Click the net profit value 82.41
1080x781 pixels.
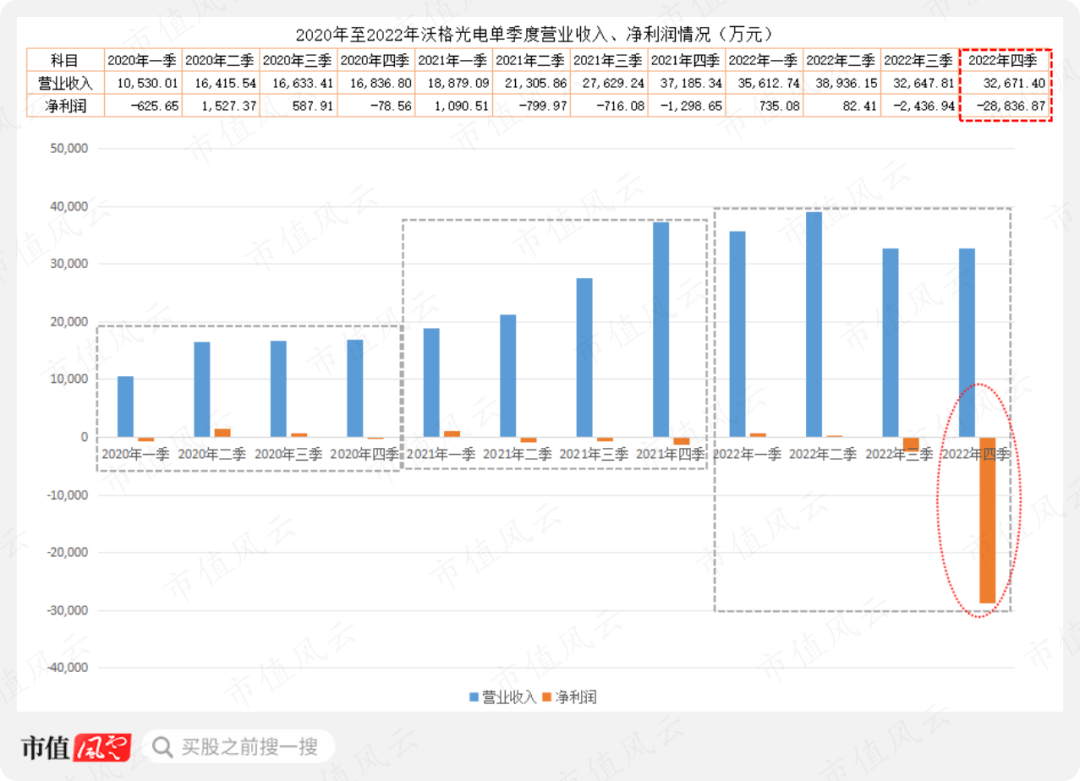point(860,106)
